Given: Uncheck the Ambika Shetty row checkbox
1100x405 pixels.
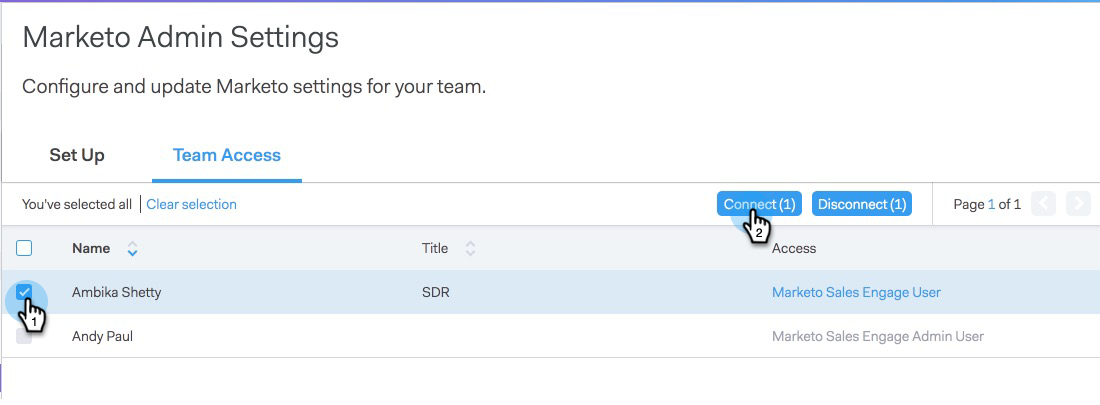Looking at the screenshot, I should point(25,292).
